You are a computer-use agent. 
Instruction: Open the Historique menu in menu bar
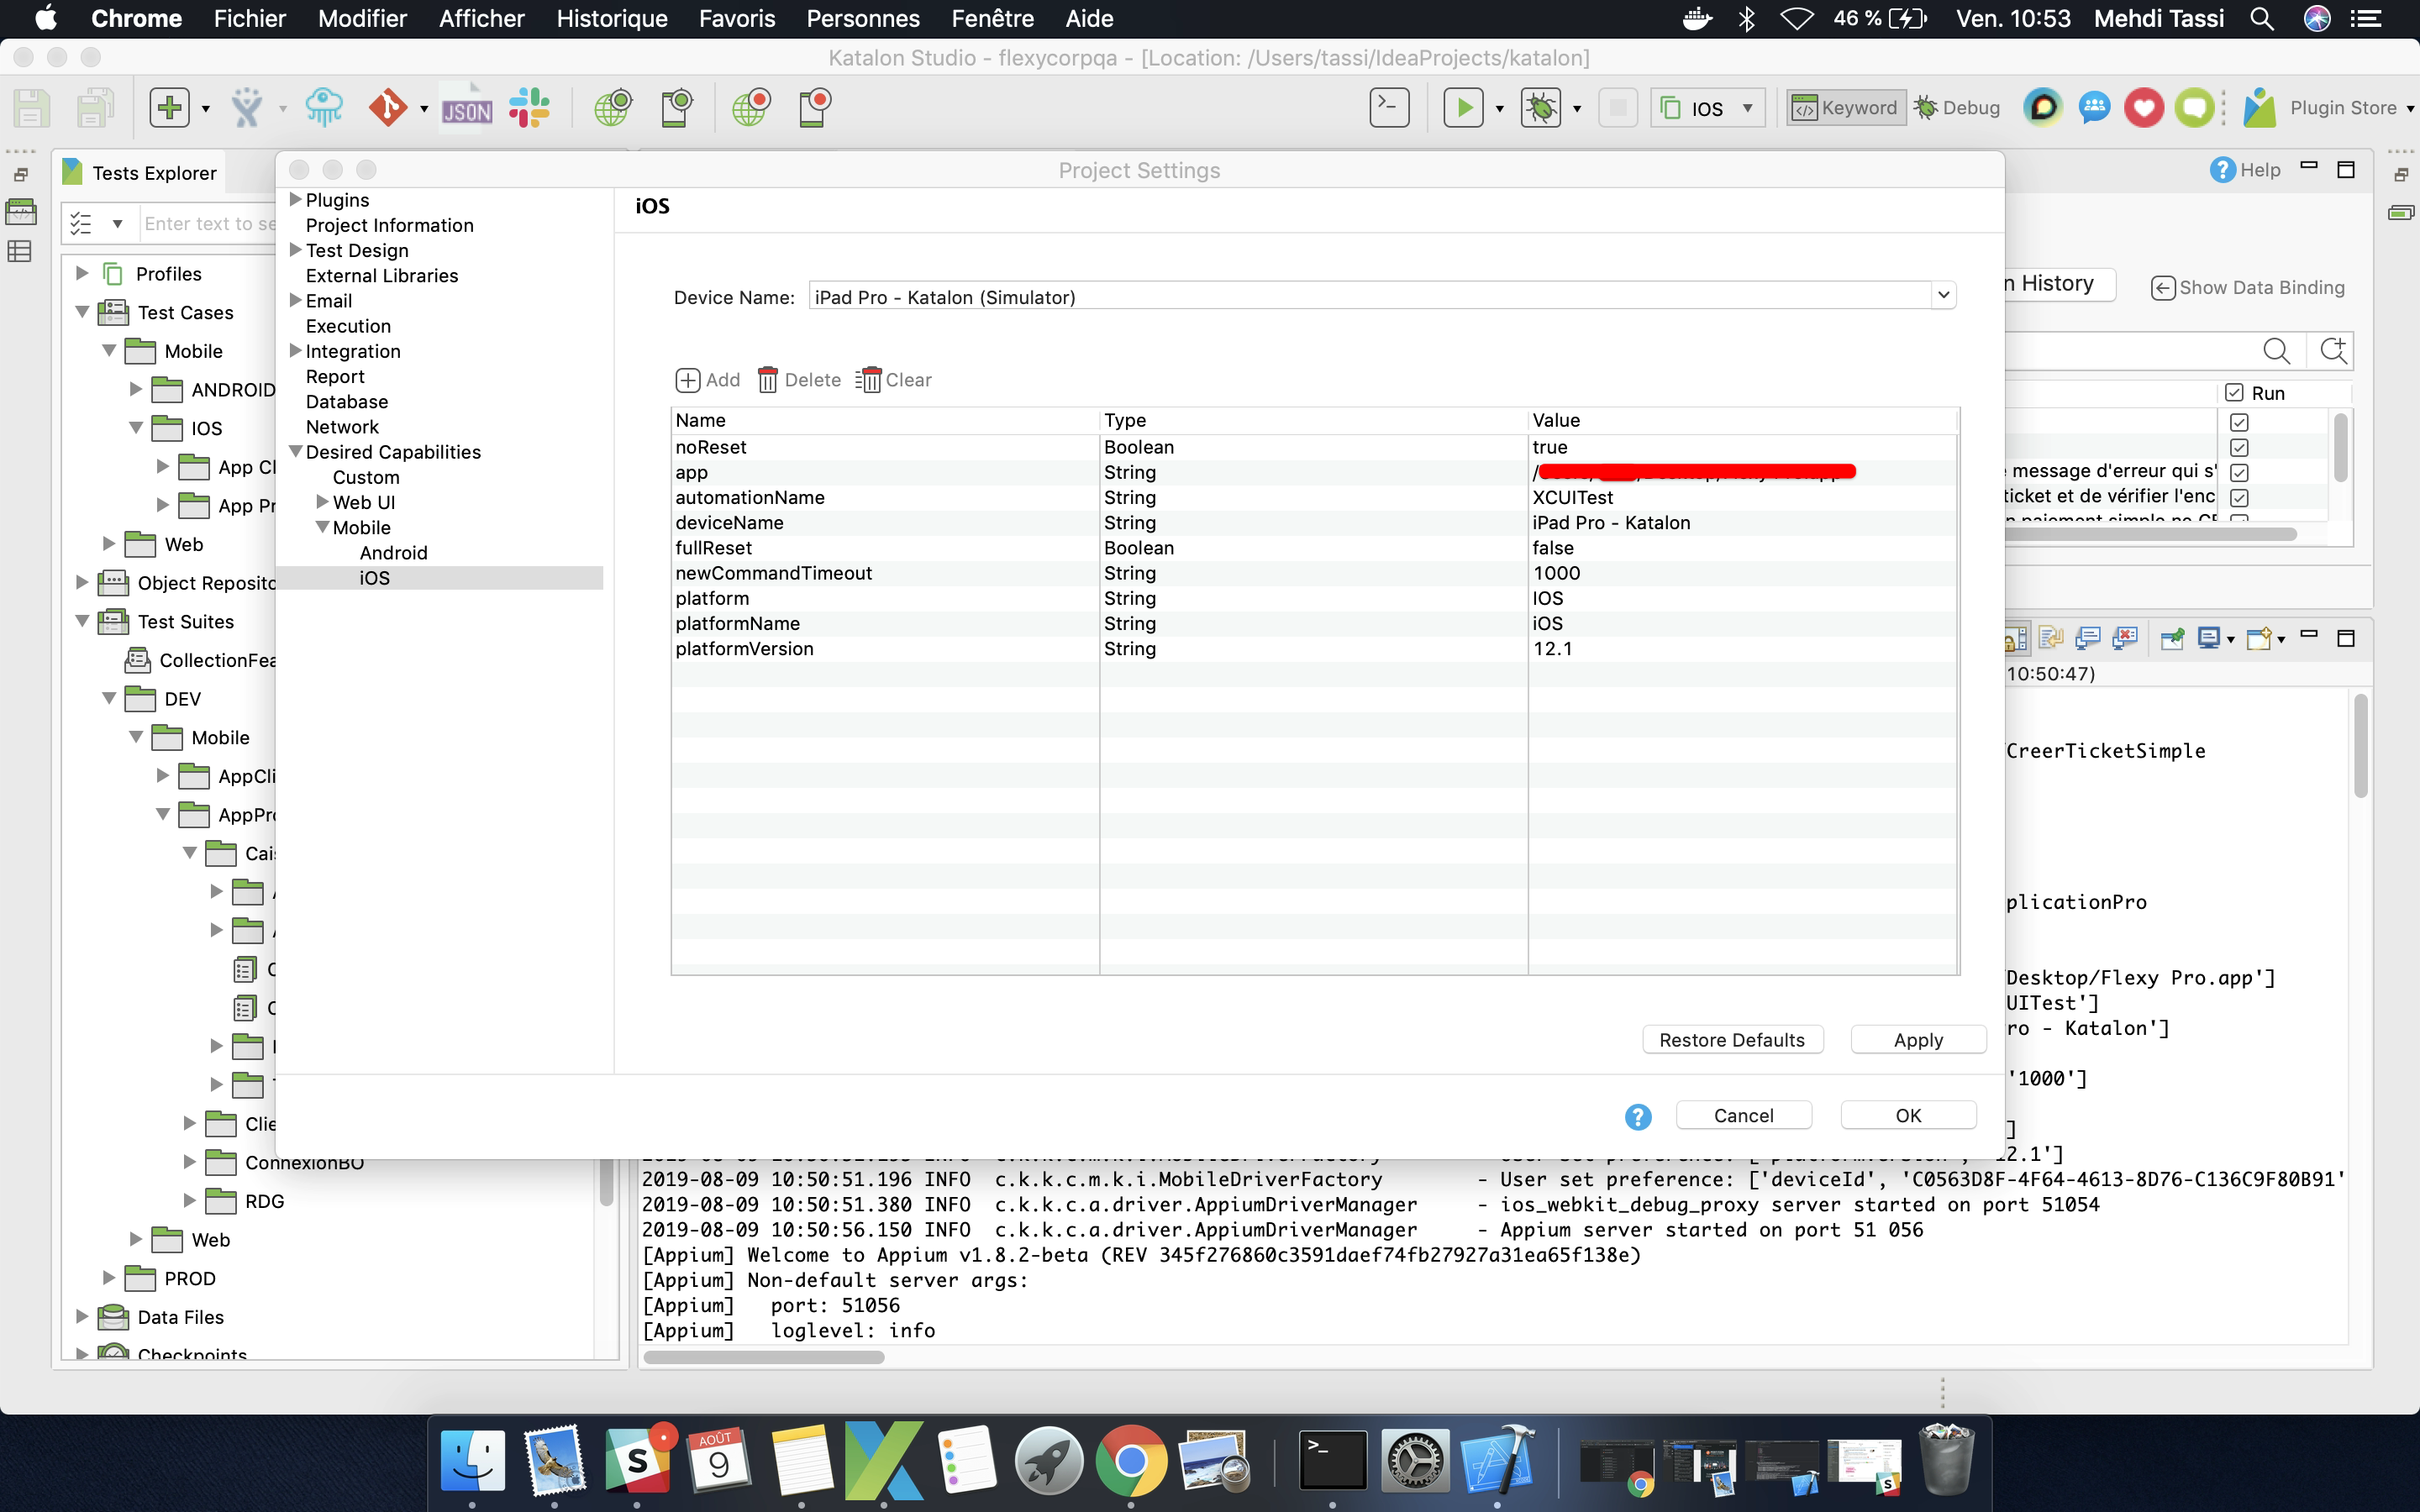point(611,19)
